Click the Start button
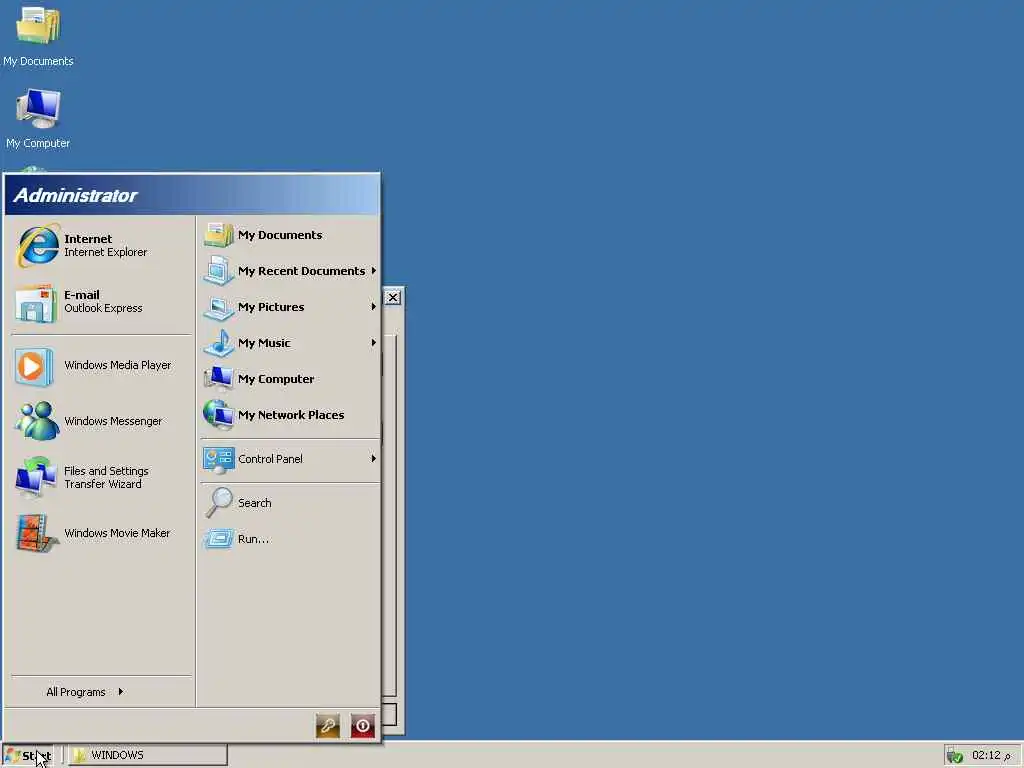Image resolution: width=1024 pixels, height=768 pixels. pos(28,756)
